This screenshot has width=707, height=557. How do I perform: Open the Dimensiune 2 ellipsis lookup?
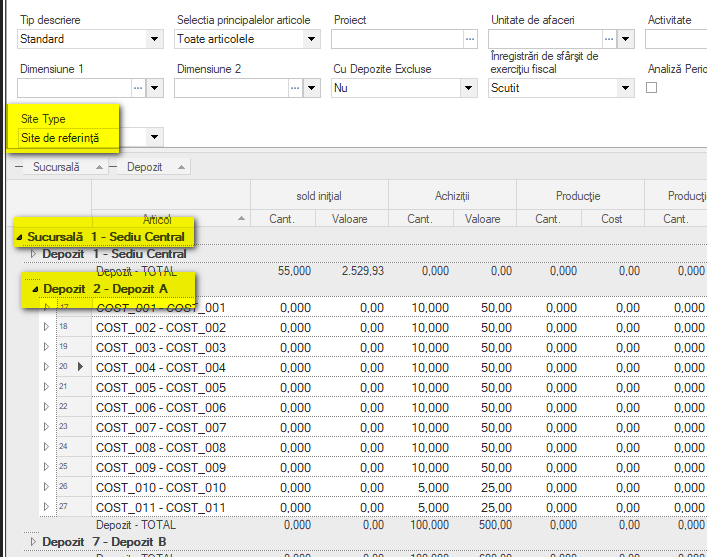[295, 88]
